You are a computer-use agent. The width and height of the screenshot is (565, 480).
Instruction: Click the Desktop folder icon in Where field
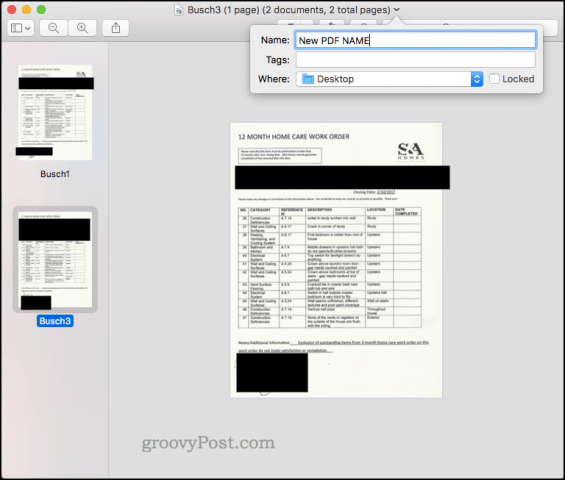click(308, 79)
